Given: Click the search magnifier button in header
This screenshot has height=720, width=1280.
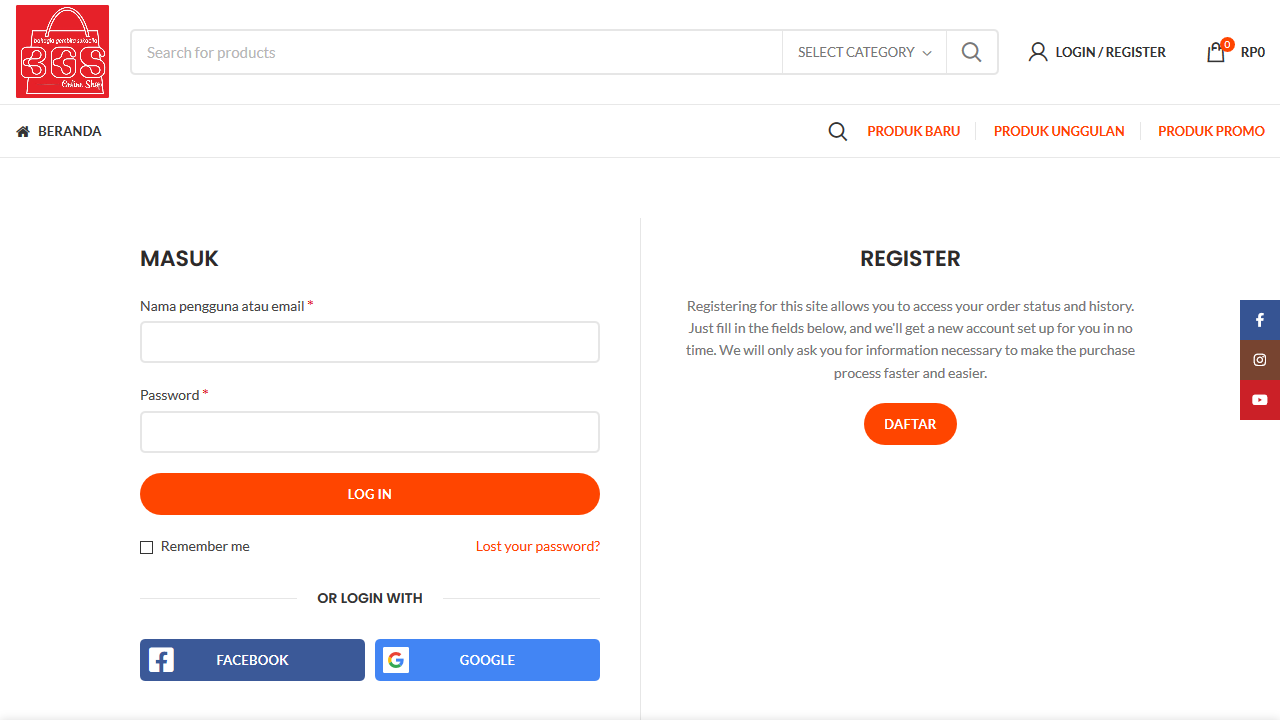Looking at the screenshot, I should point(971,52).
